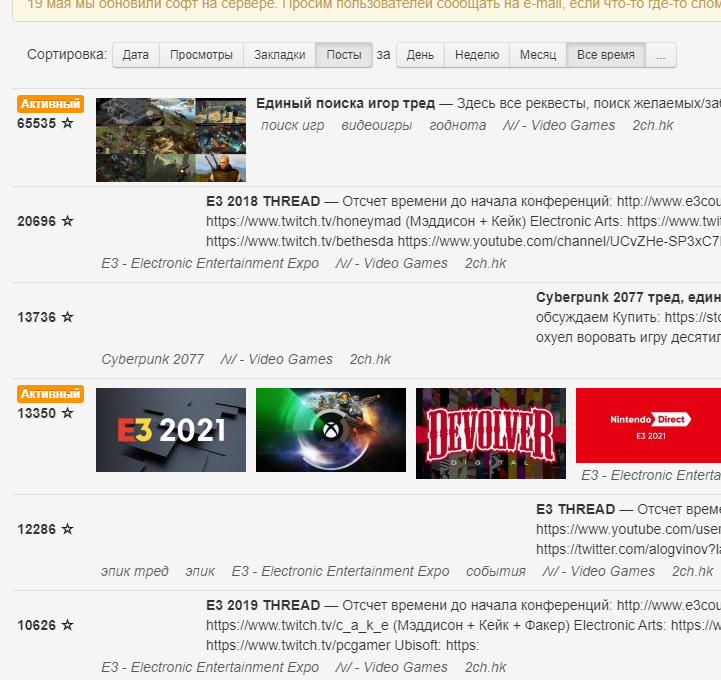Click Активный badge above 65535
This screenshot has height=680, width=721.
tap(51, 104)
